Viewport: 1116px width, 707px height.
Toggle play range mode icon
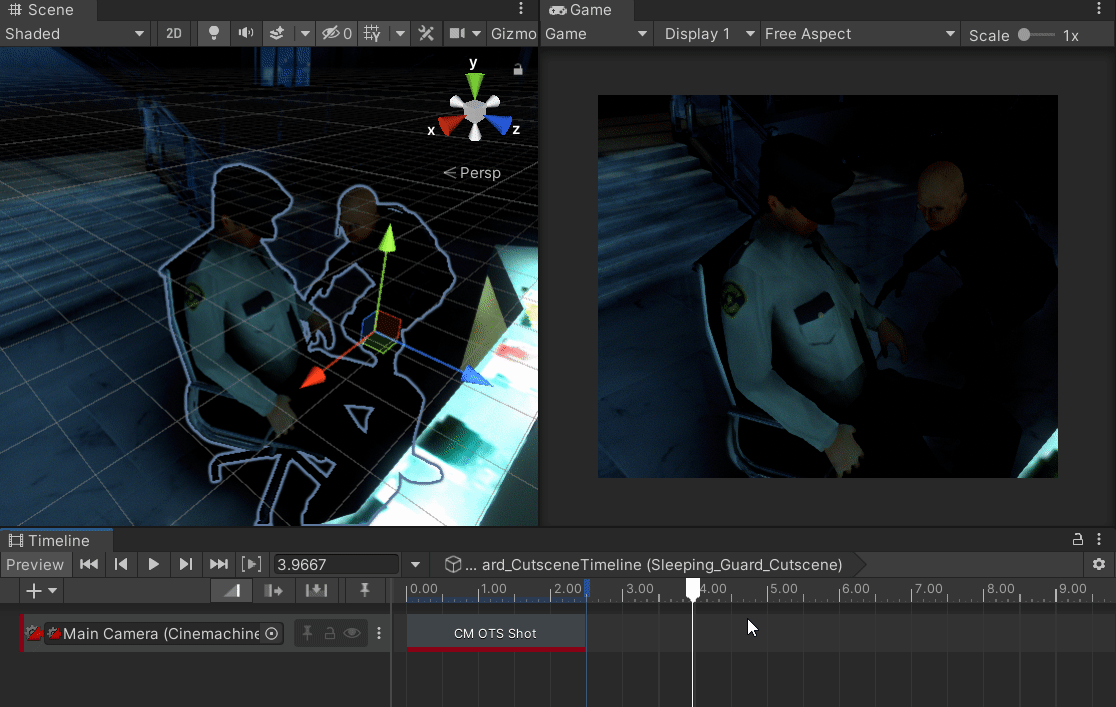251,565
